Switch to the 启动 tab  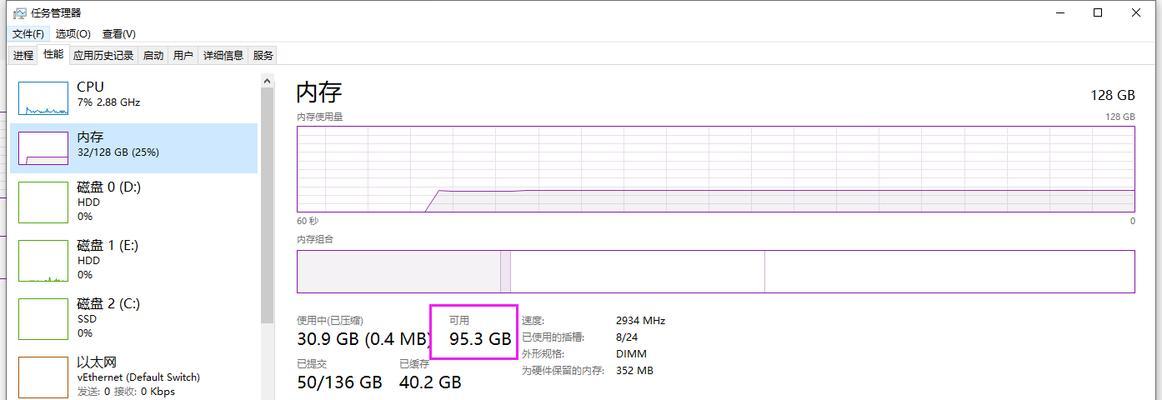[153, 56]
